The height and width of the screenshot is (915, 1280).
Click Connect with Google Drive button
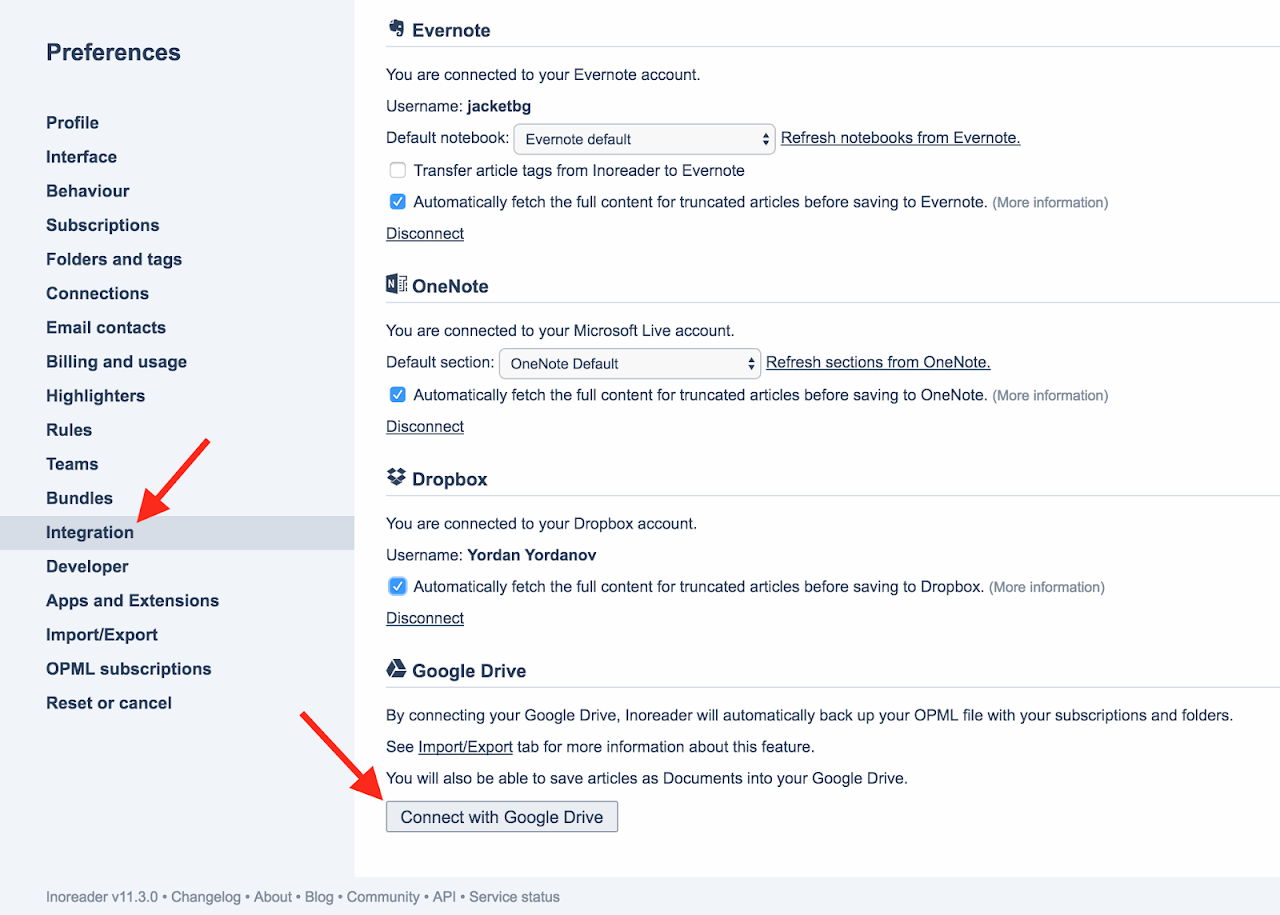pyautogui.click(x=502, y=817)
